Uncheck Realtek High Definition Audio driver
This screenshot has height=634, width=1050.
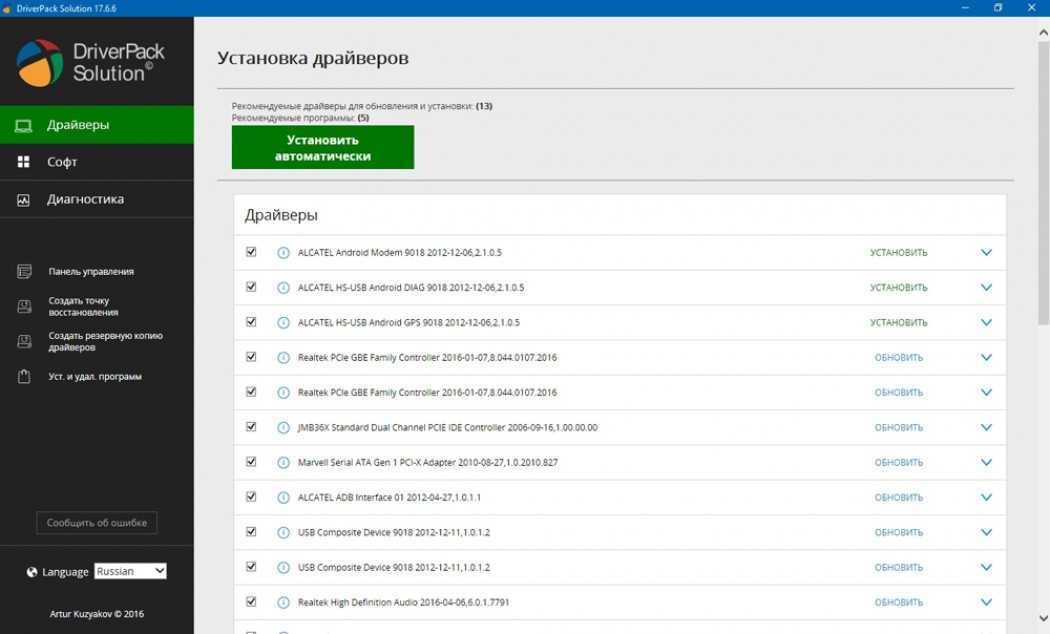coord(251,602)
